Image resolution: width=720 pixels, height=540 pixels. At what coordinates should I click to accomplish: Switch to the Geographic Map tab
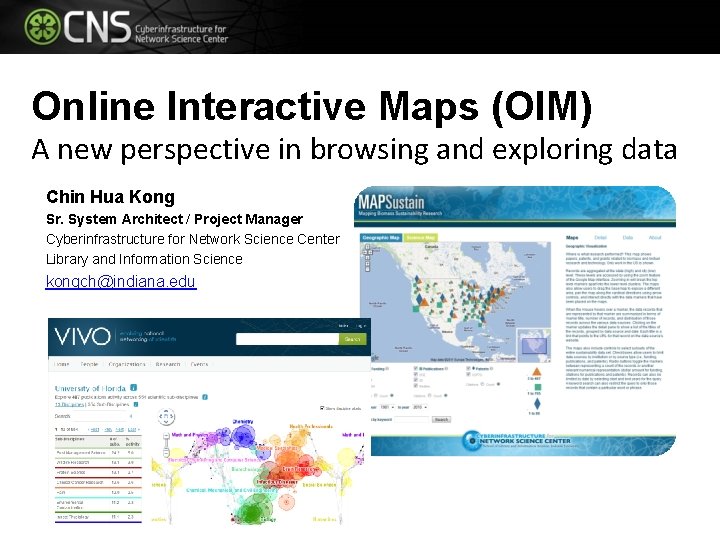coord(381,237)
